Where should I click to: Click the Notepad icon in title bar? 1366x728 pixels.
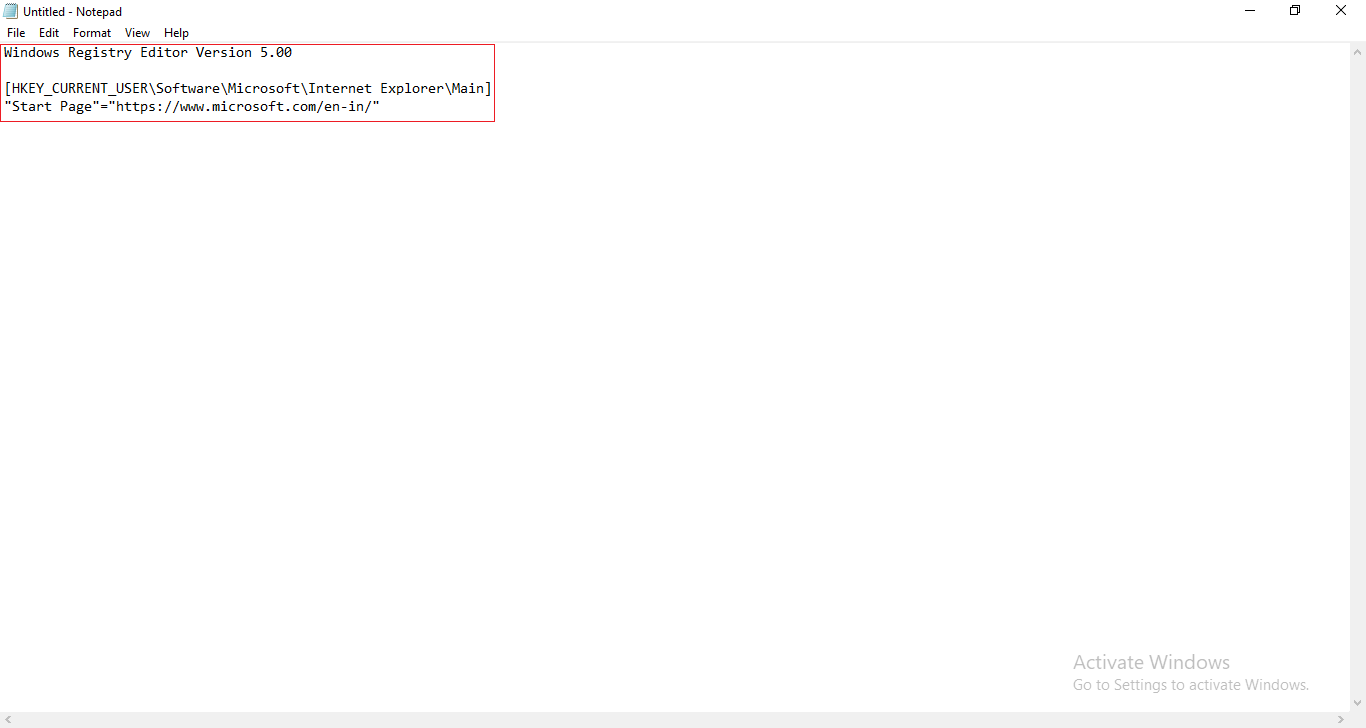[x=11, y=11]
